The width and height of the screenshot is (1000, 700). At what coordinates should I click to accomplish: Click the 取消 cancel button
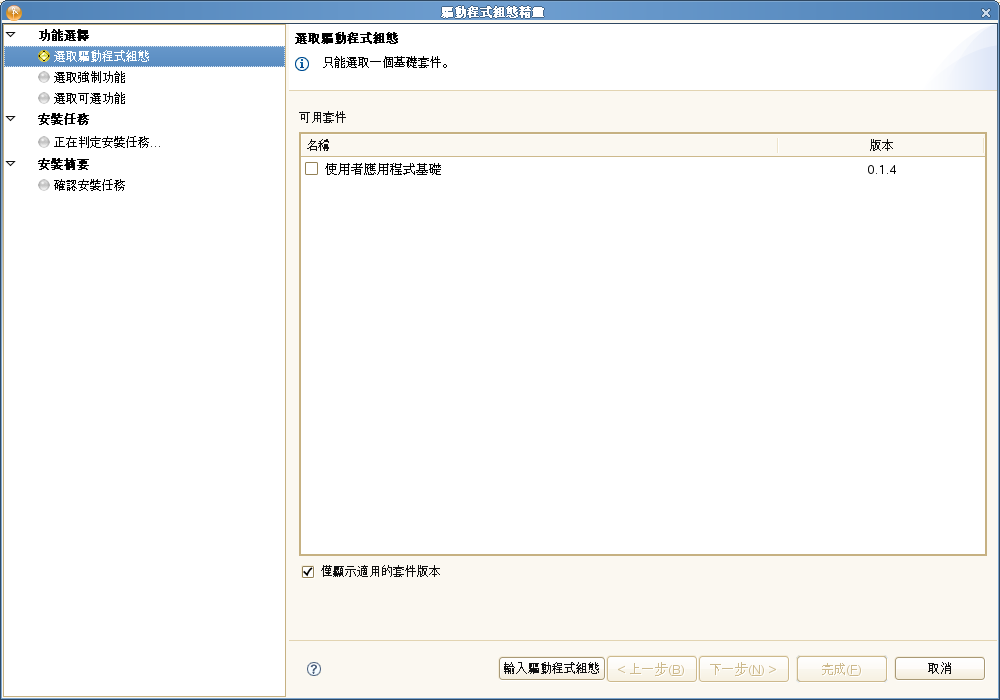pos(939,668)
